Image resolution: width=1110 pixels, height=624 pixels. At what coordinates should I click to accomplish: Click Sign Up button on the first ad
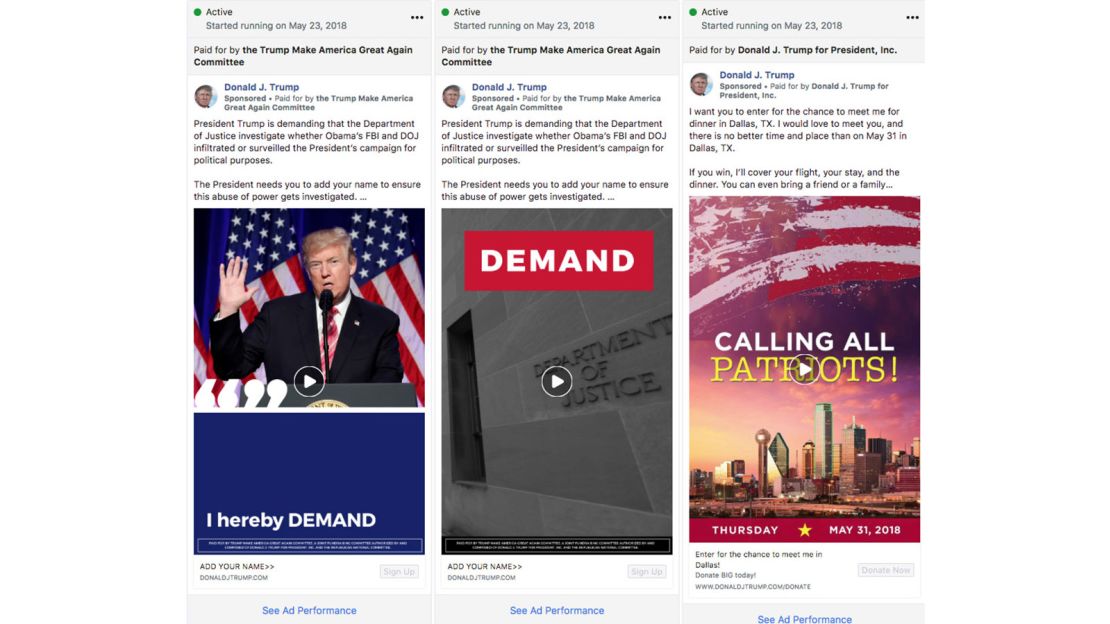(x=399, y=572)
